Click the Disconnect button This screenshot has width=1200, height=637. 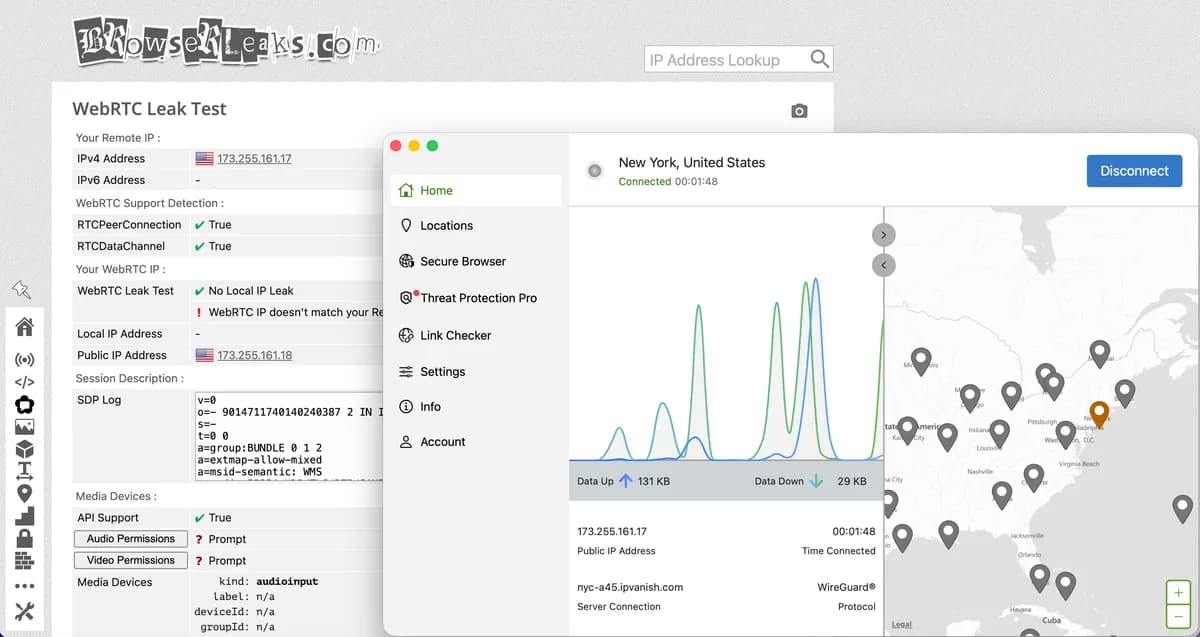pos(1134,171)
